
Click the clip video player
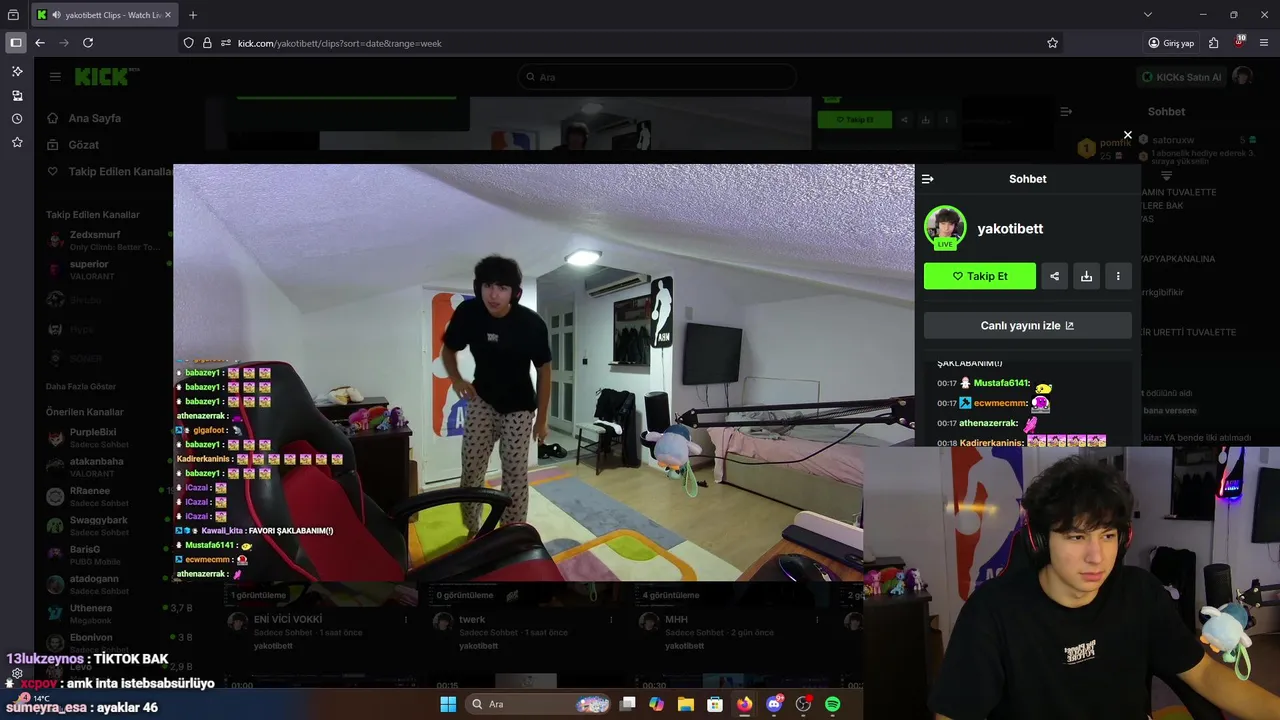tap(543, 372)
